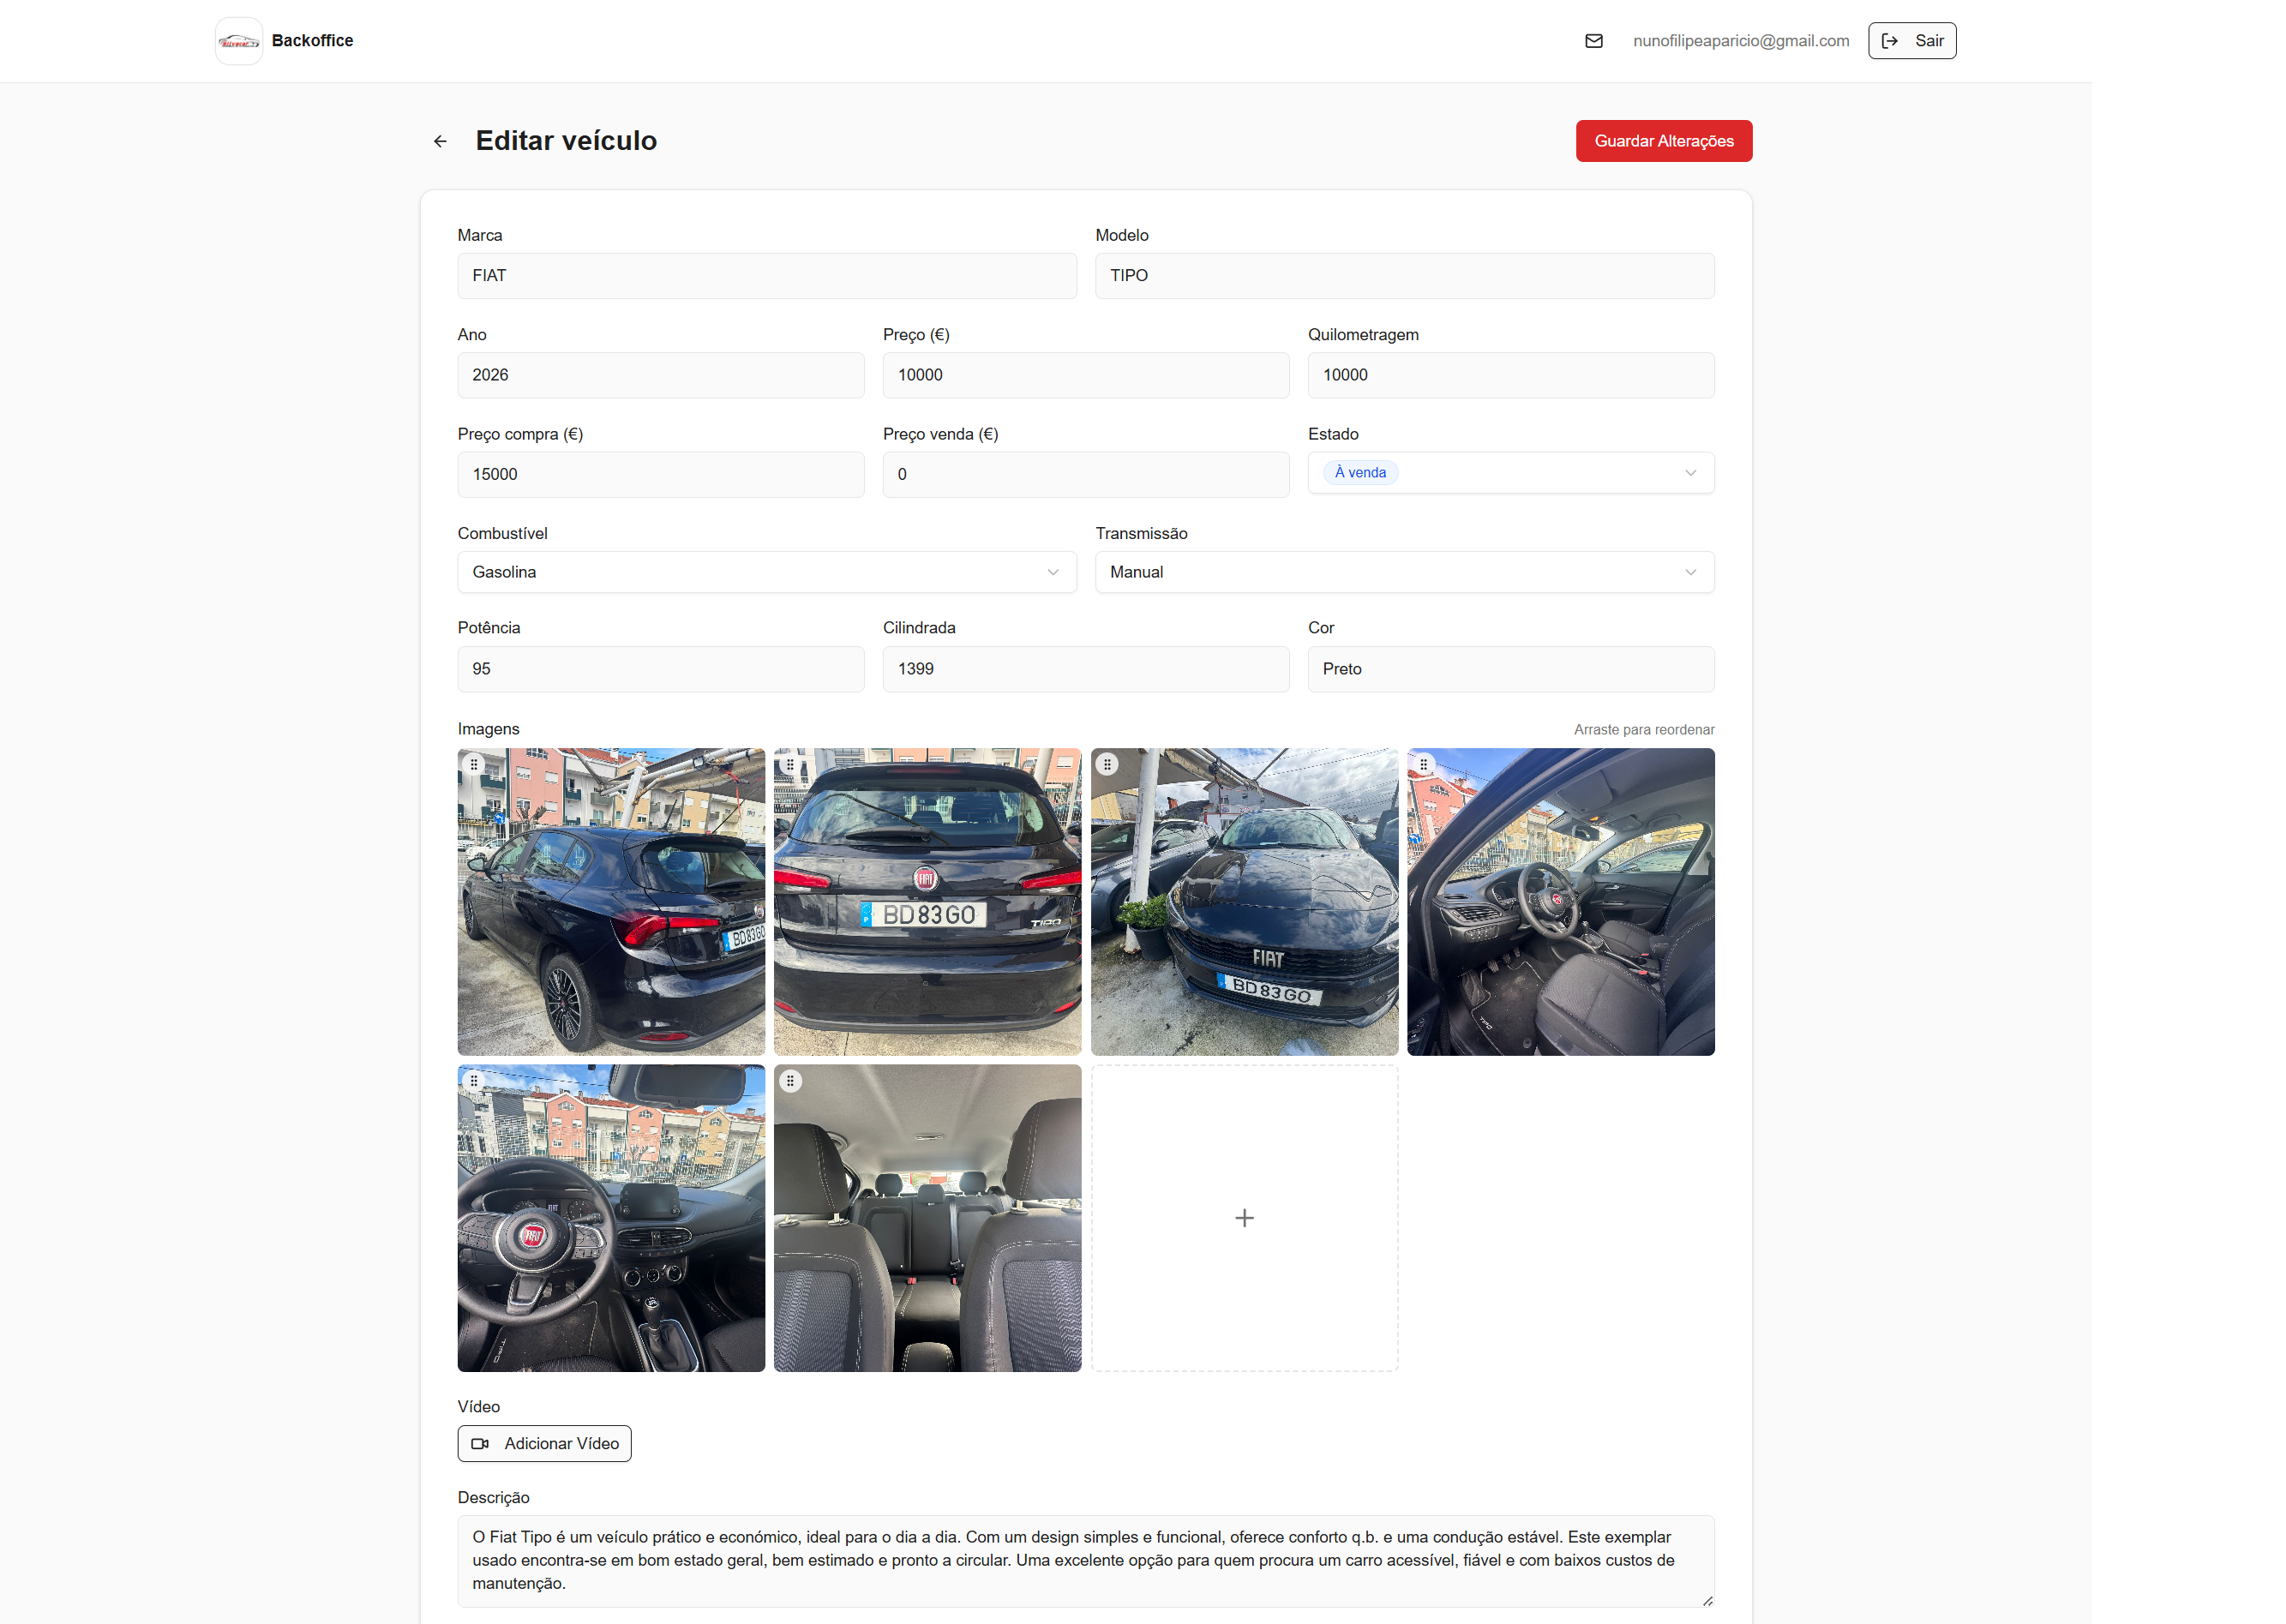
Task: Open the Estado dropdown showing À venda
Action: click(x=1510, y=473)
